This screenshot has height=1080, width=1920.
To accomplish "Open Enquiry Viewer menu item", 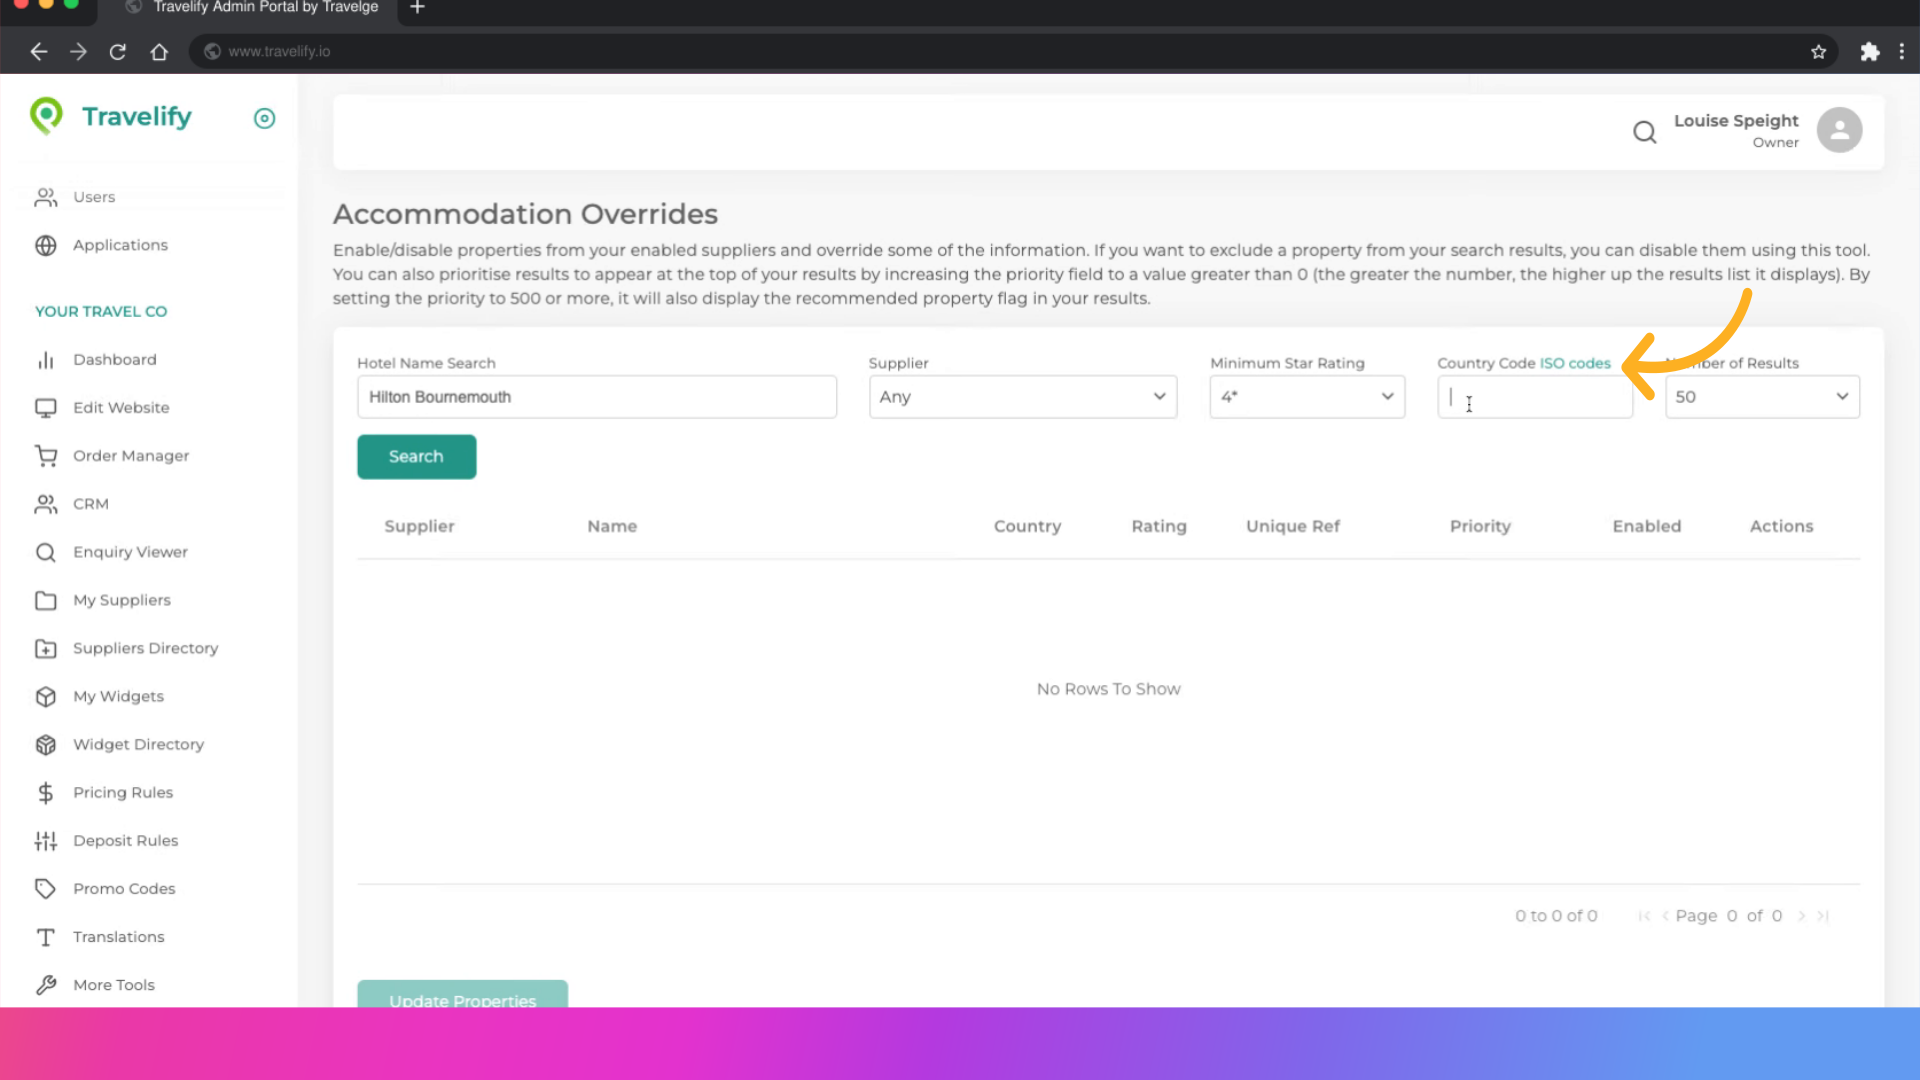I will [130, 552].
